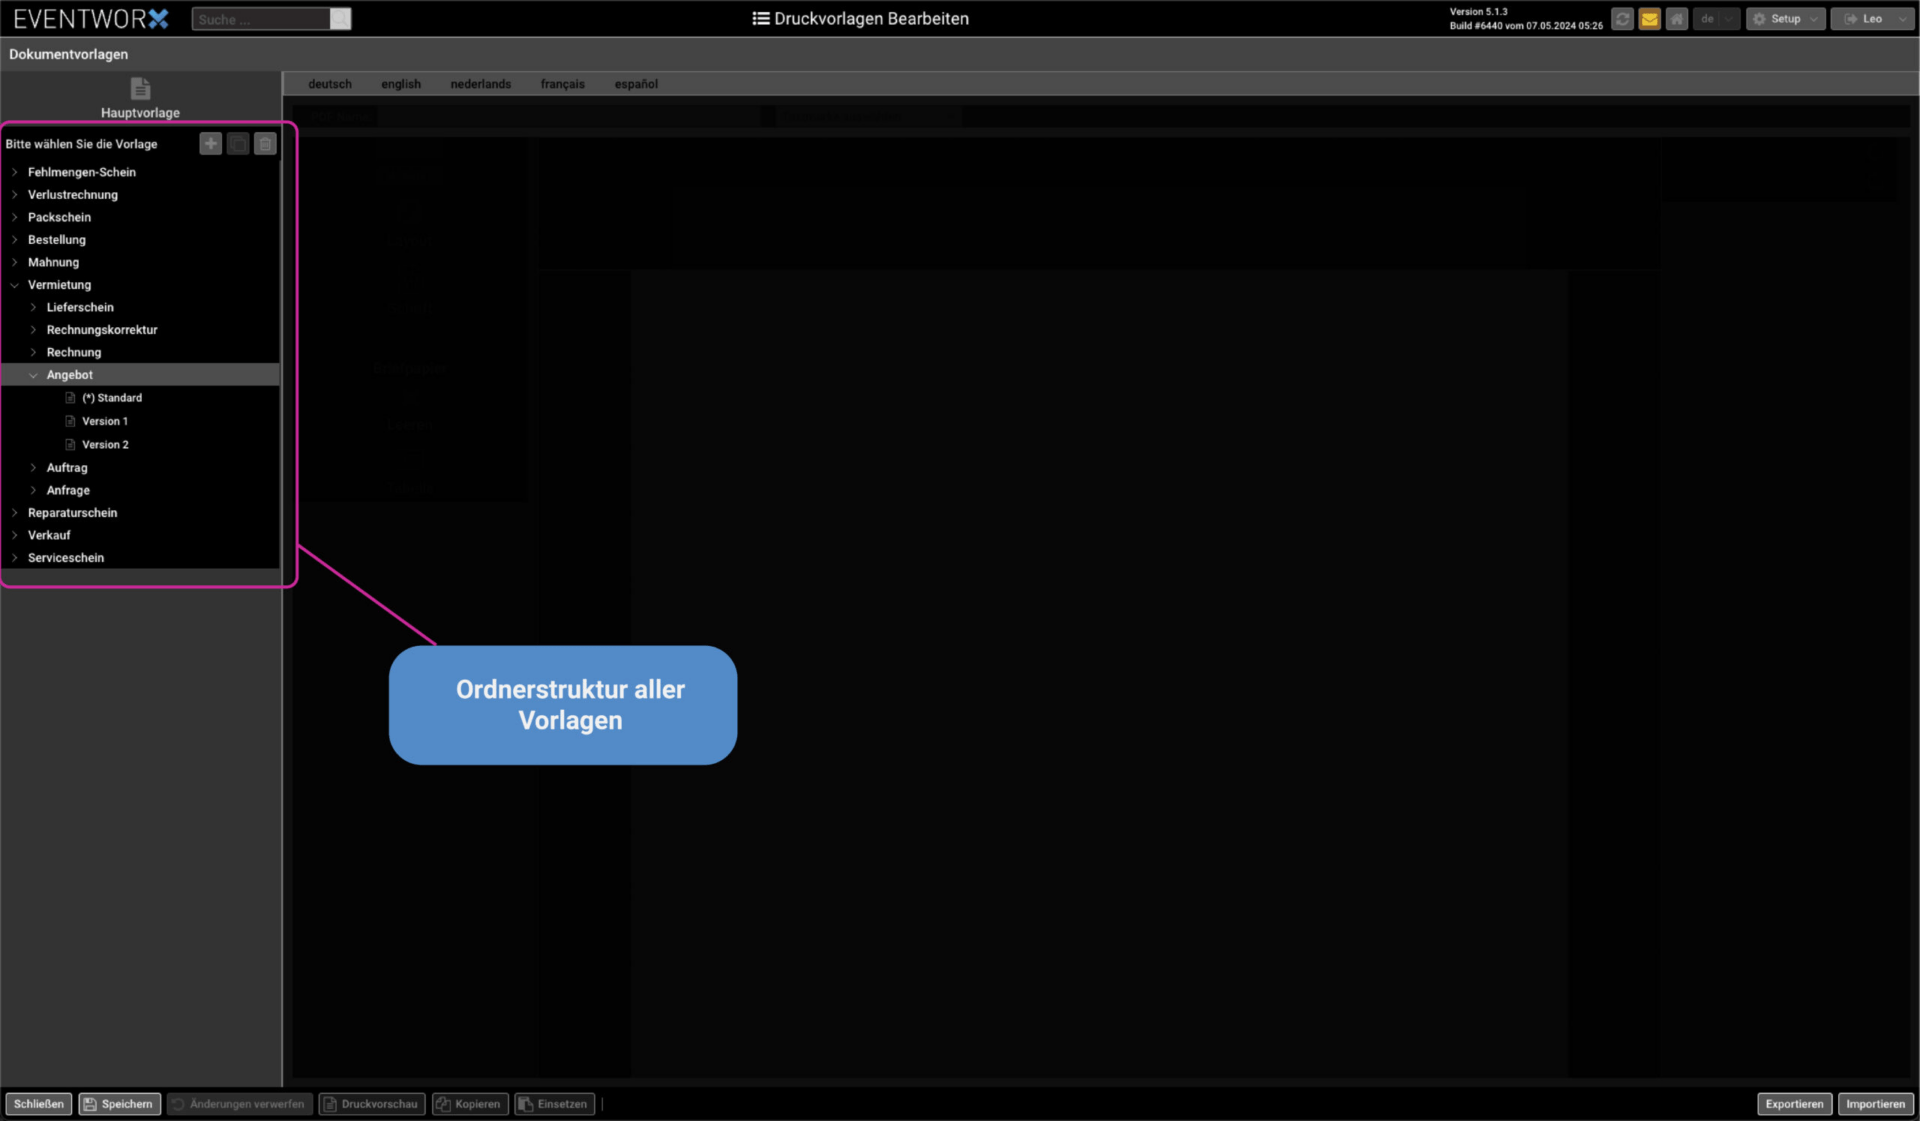Click the refresh icon in header
Image resolution: width=1920 pixels, height=1121 pixels.
tap(1622, 19)
